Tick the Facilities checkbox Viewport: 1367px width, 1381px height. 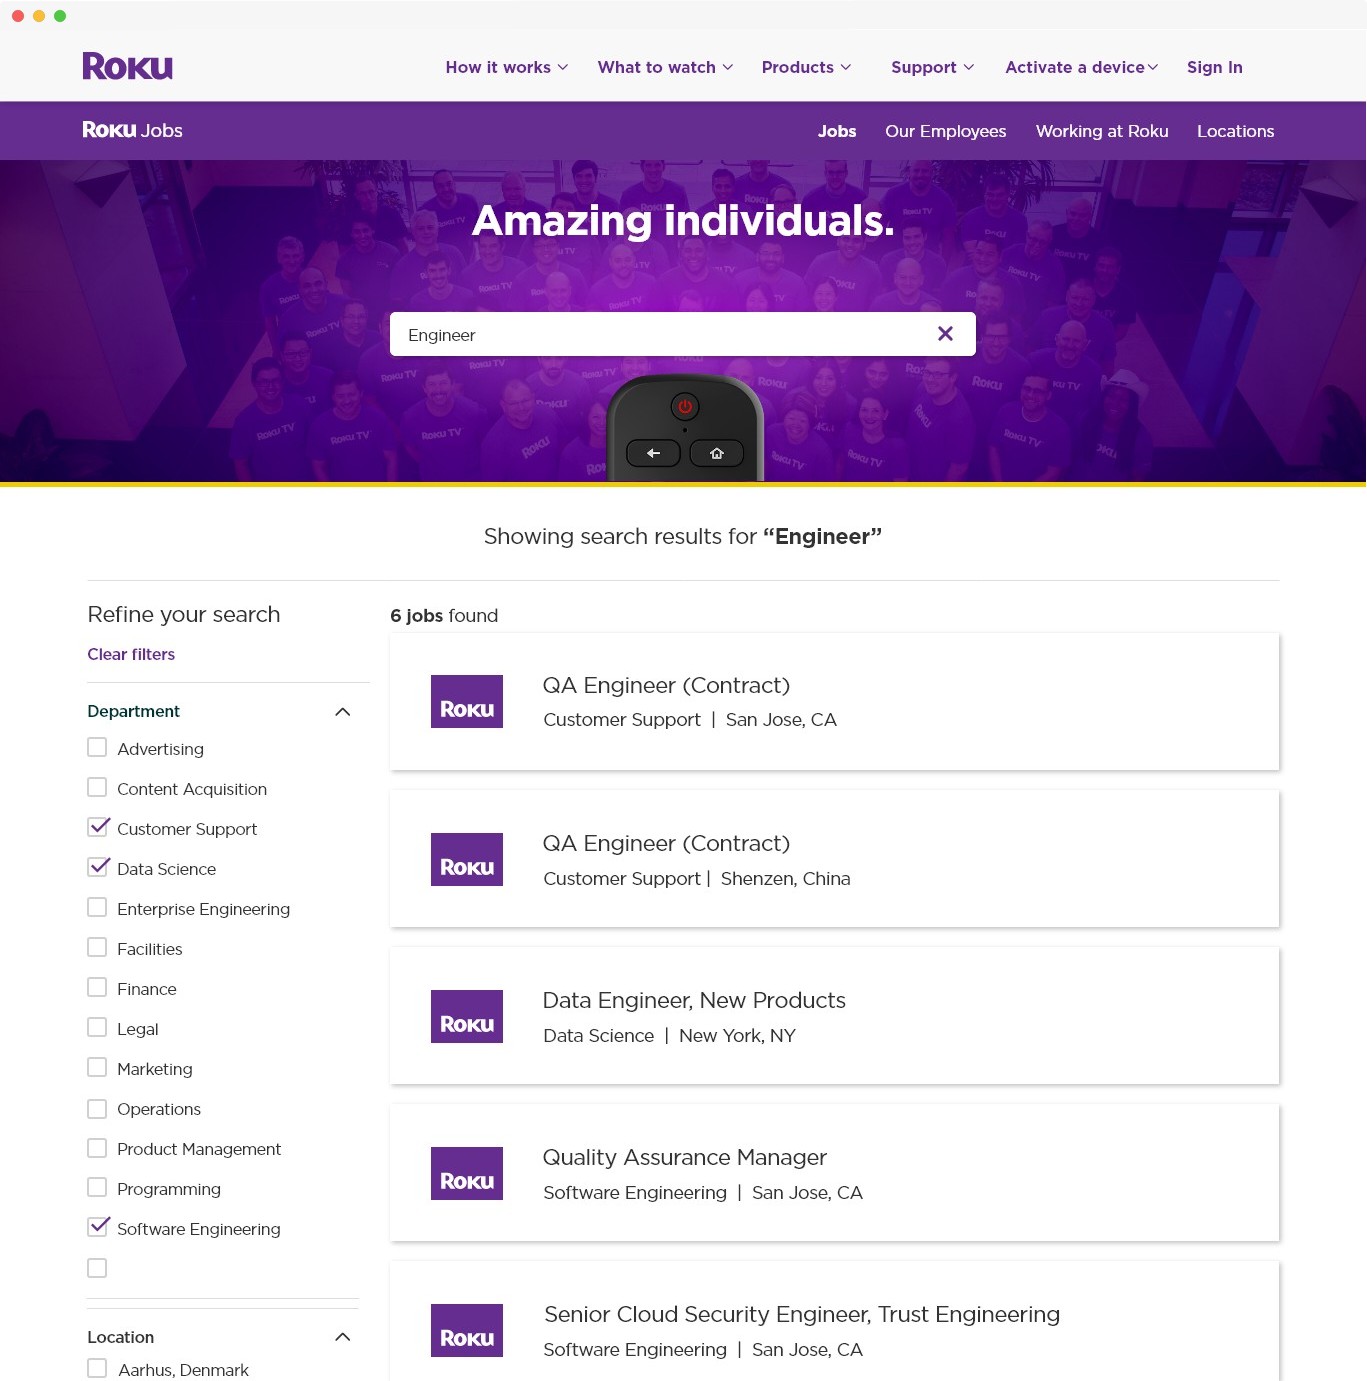point(97,947)
